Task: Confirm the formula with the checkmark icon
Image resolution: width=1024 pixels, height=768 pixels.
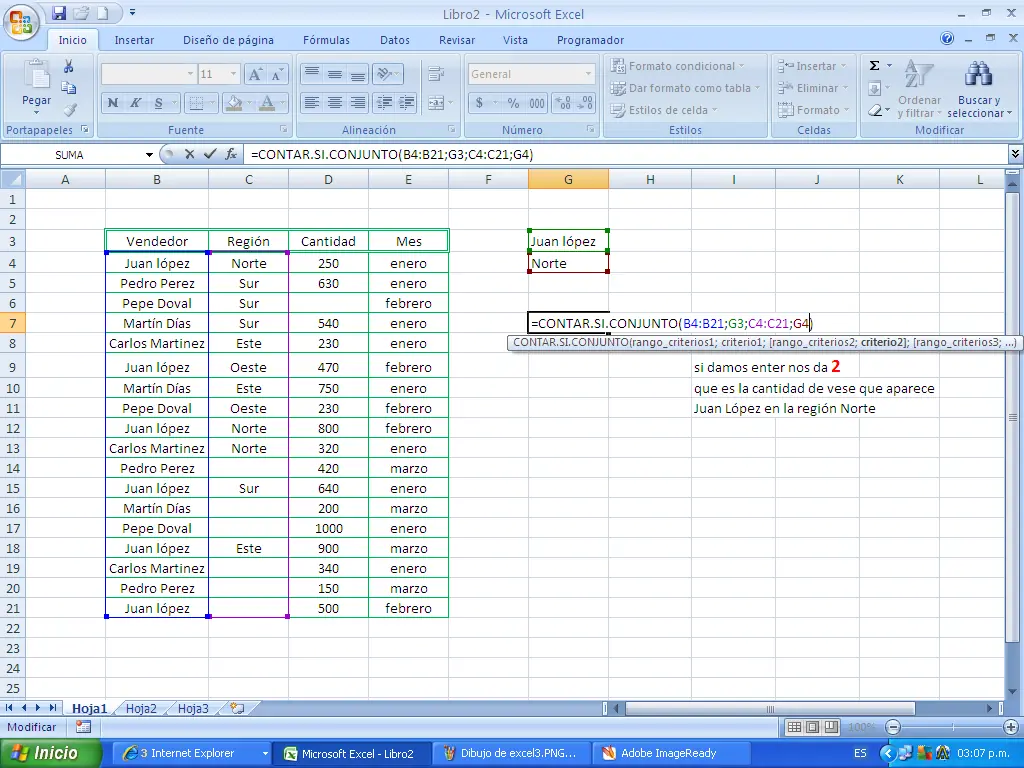Action: coord(209,155)
